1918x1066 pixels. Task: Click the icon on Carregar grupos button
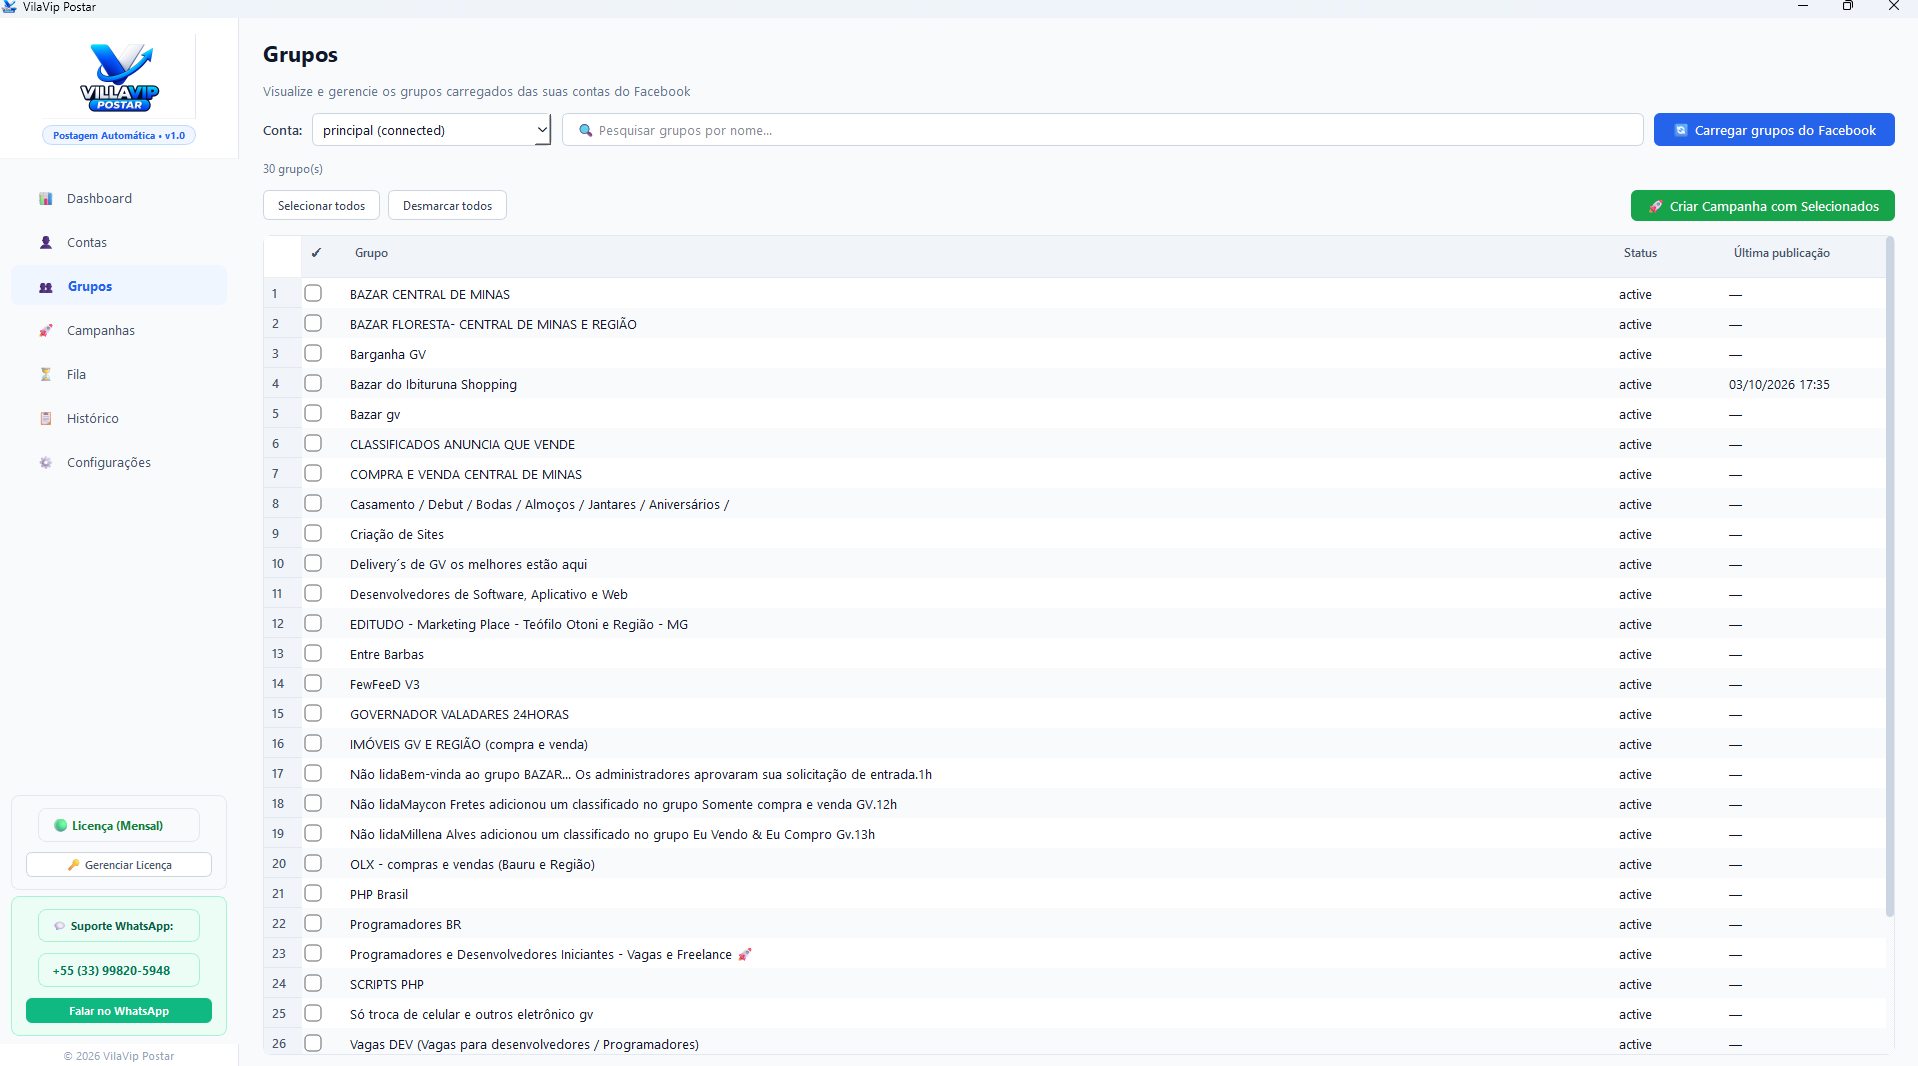point(1681,130)
